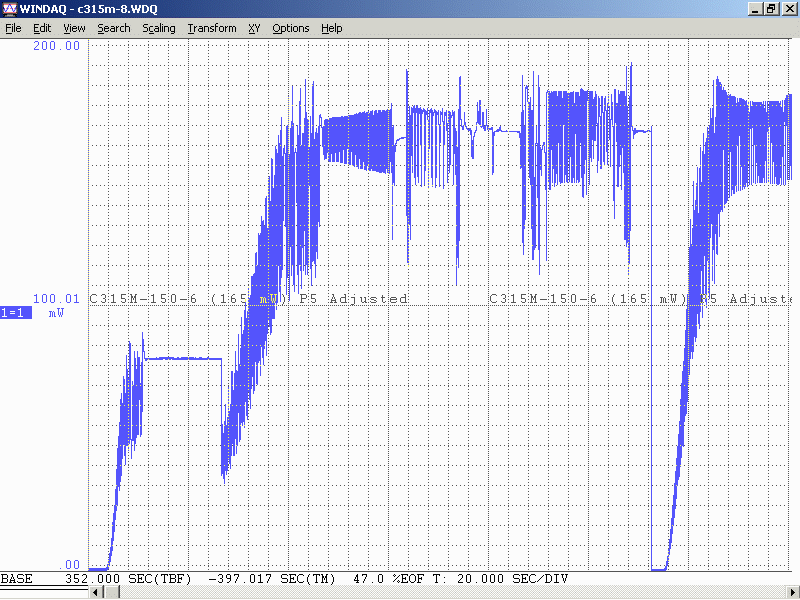Screen dimensions: 800x600
Task: Click the horizontal scrollbar thumb
Action: click(x=111, y=593)
